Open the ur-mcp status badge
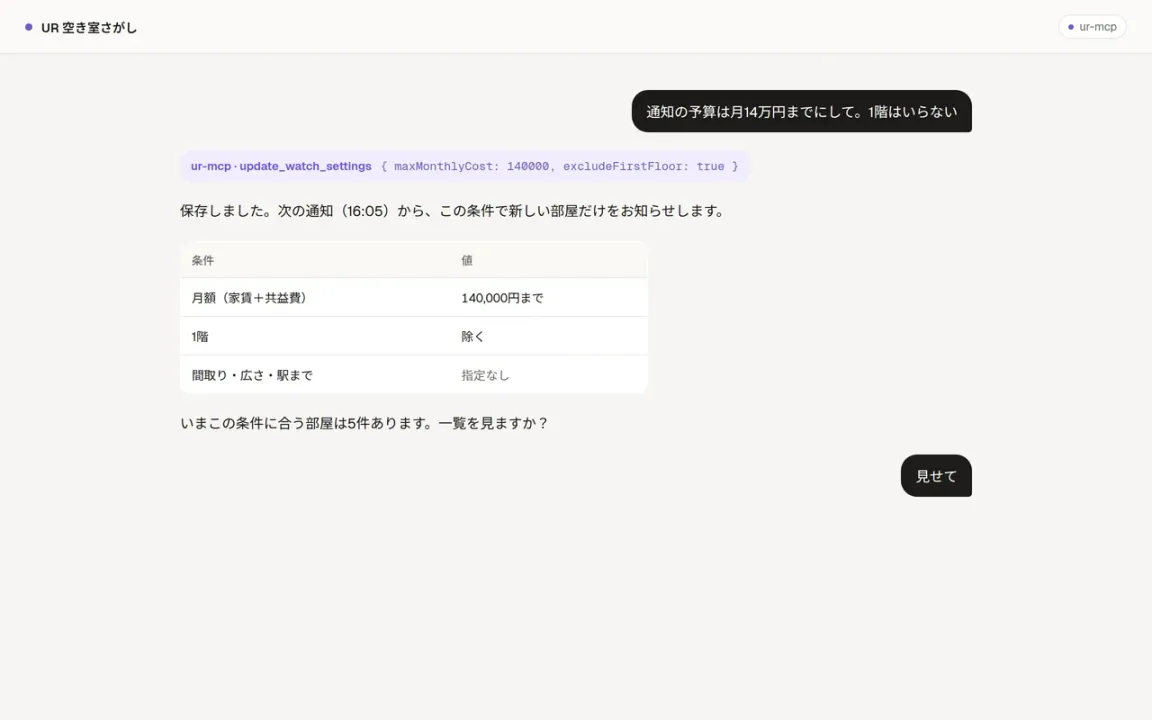 coord(1092,27)
